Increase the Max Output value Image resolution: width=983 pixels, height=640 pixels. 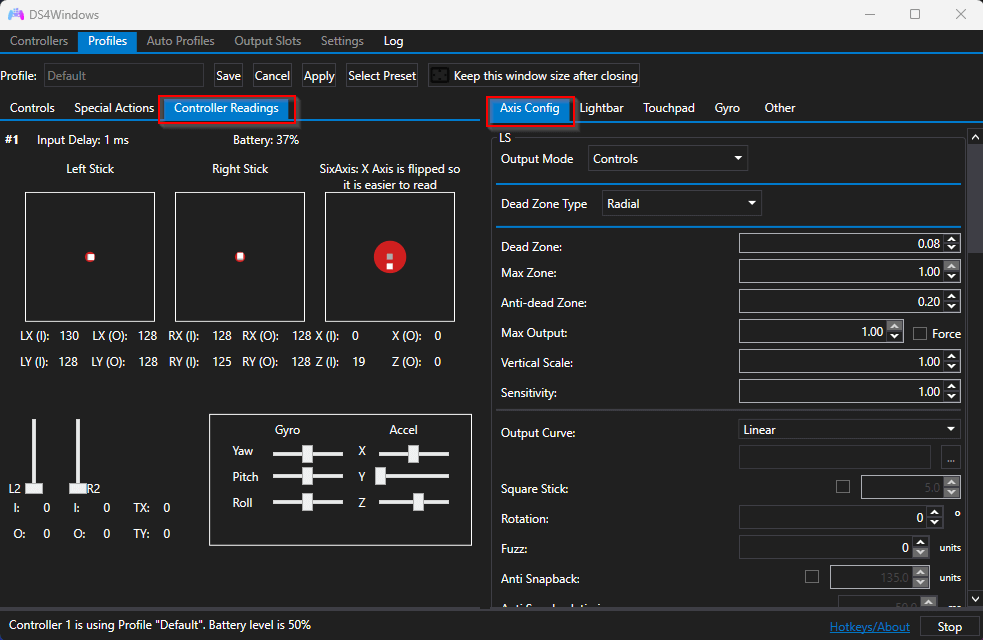895,327
